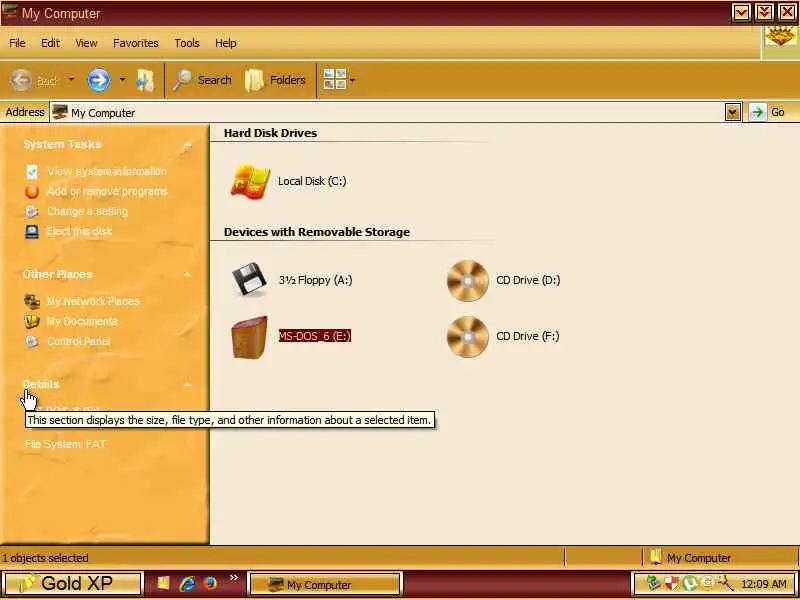Click the View system information icon
Image resolution: width=800 pixels, height=600 pixels.
pos(32,171)
